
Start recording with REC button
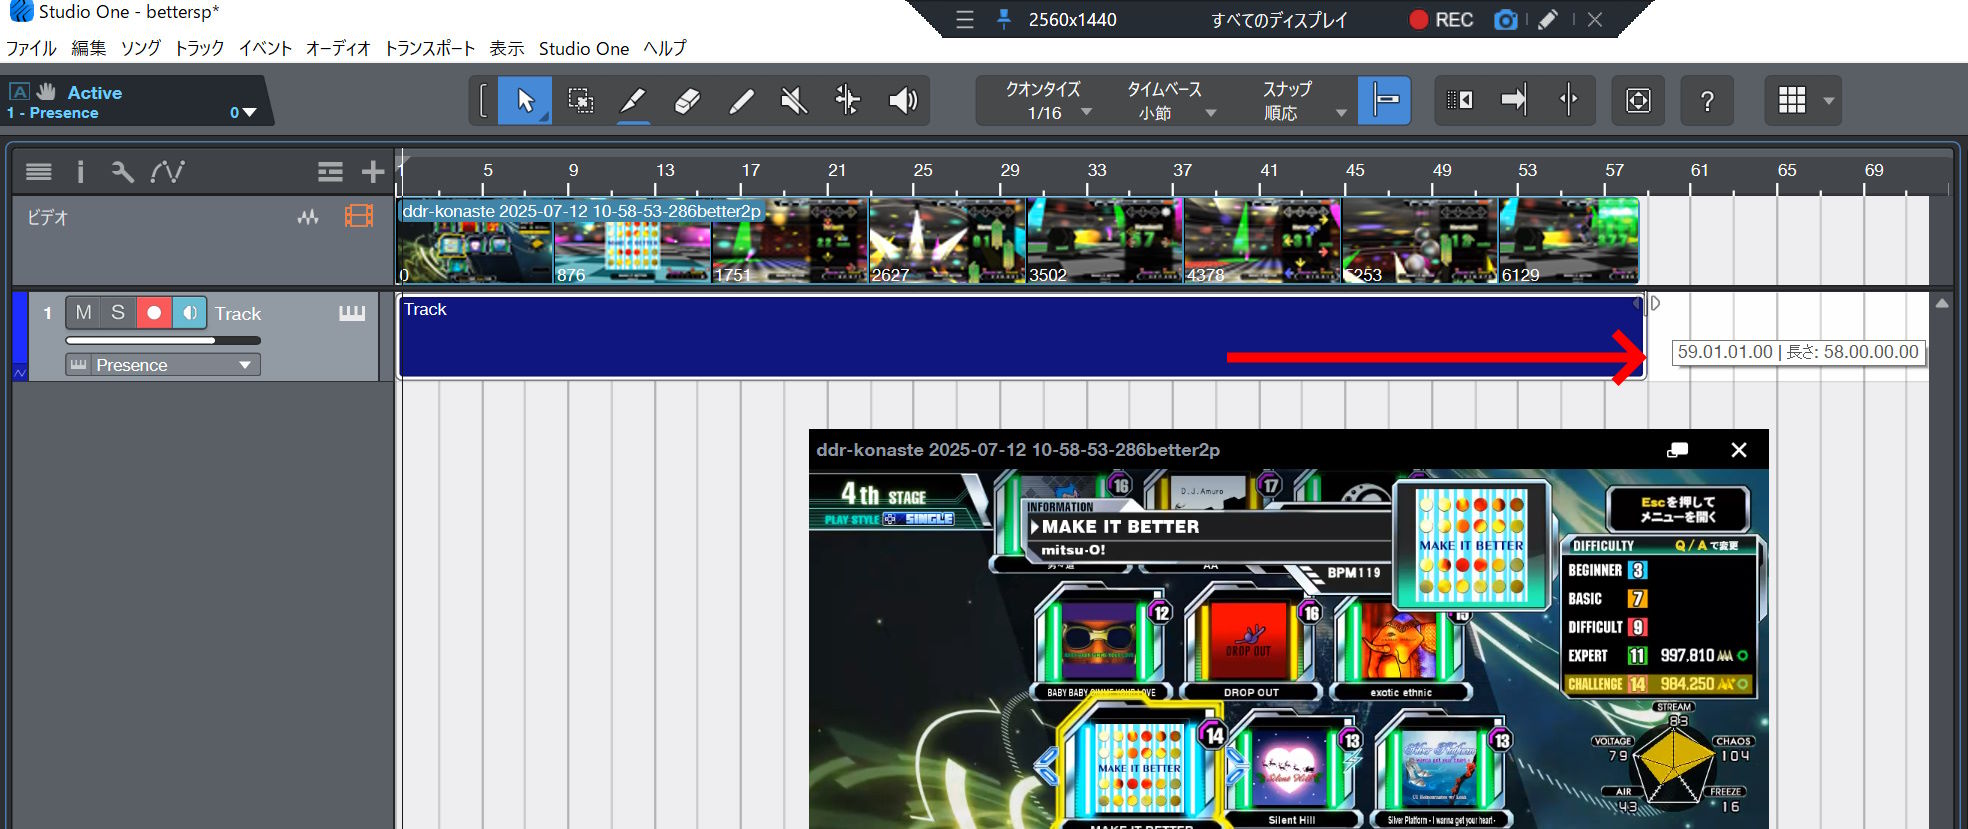(1441, 20)
